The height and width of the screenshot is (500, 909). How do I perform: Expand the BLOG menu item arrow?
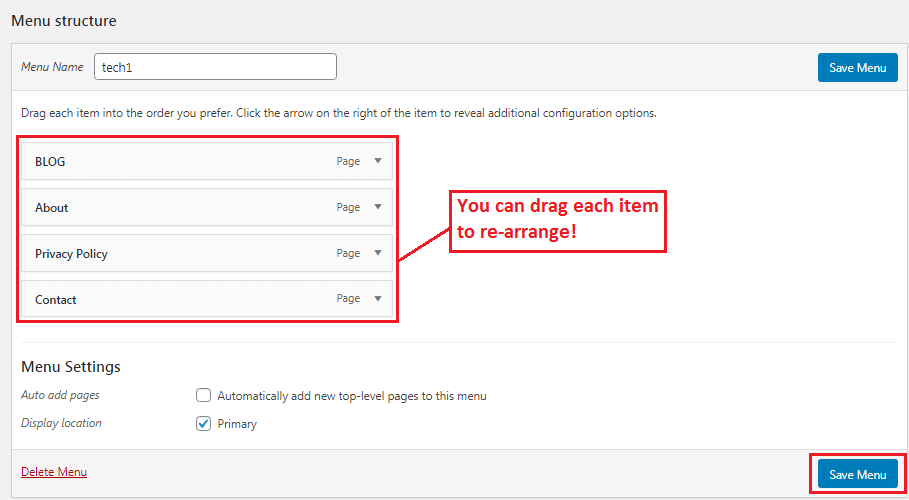tap(378, 161)
